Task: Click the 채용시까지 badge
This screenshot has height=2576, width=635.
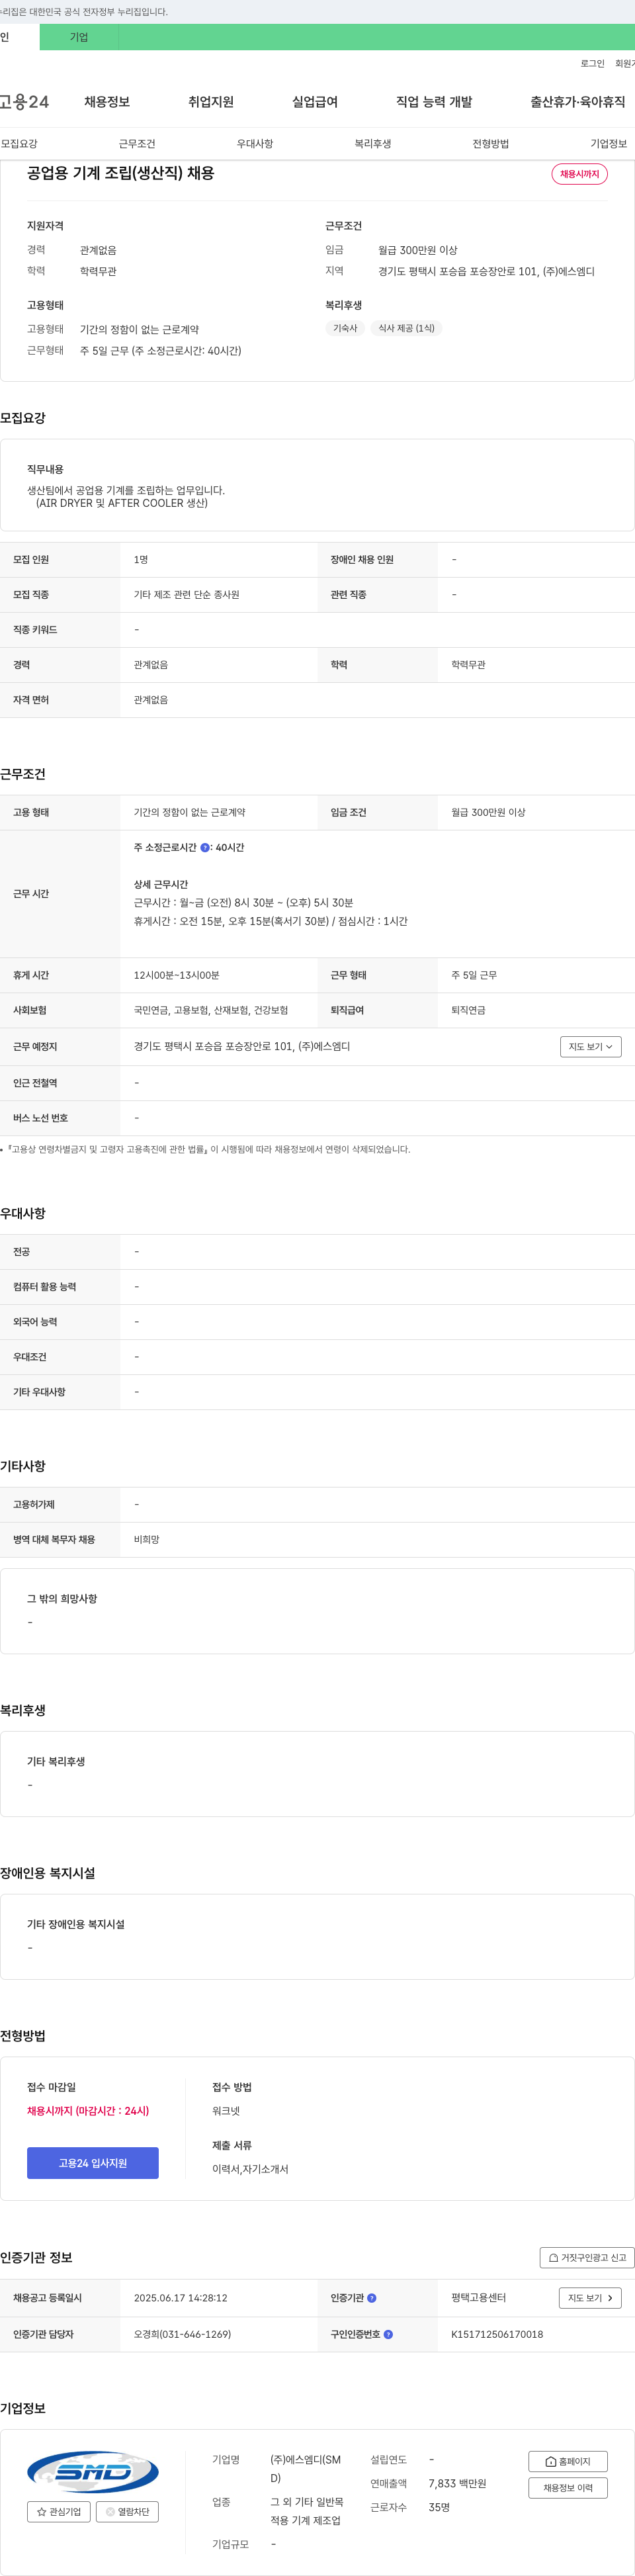Action: [x=580, y=174]
